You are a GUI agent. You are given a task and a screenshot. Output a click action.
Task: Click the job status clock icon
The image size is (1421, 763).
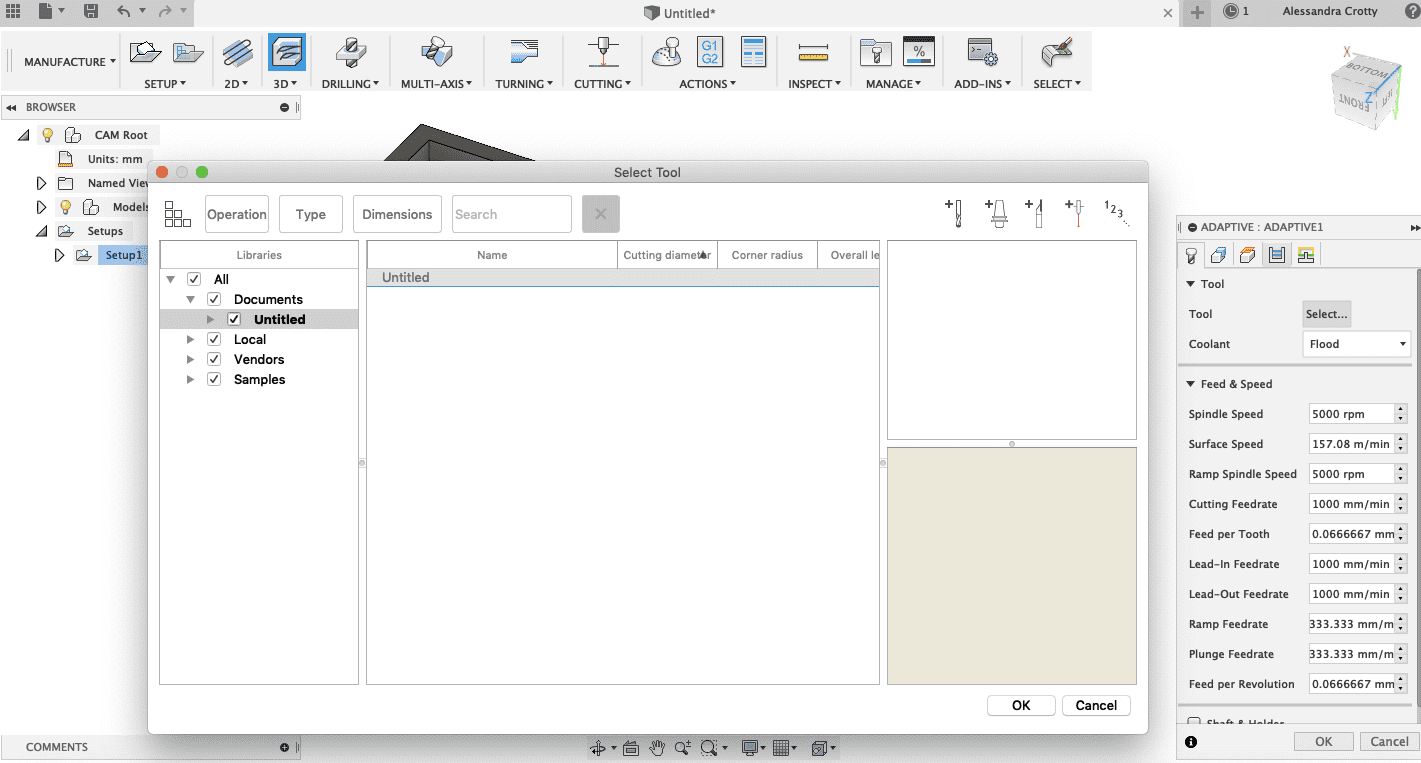[1231, 11]
